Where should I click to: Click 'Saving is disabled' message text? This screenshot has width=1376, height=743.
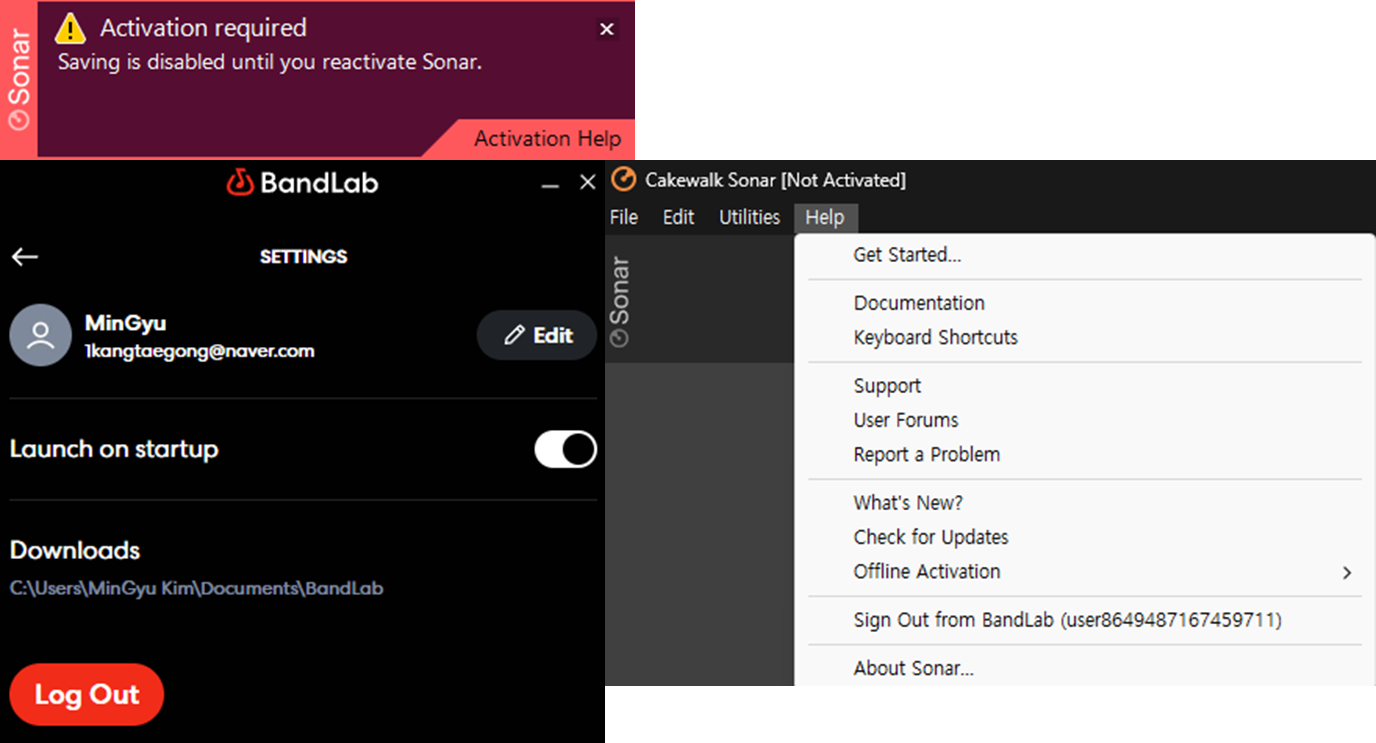[x=270, y=62]
